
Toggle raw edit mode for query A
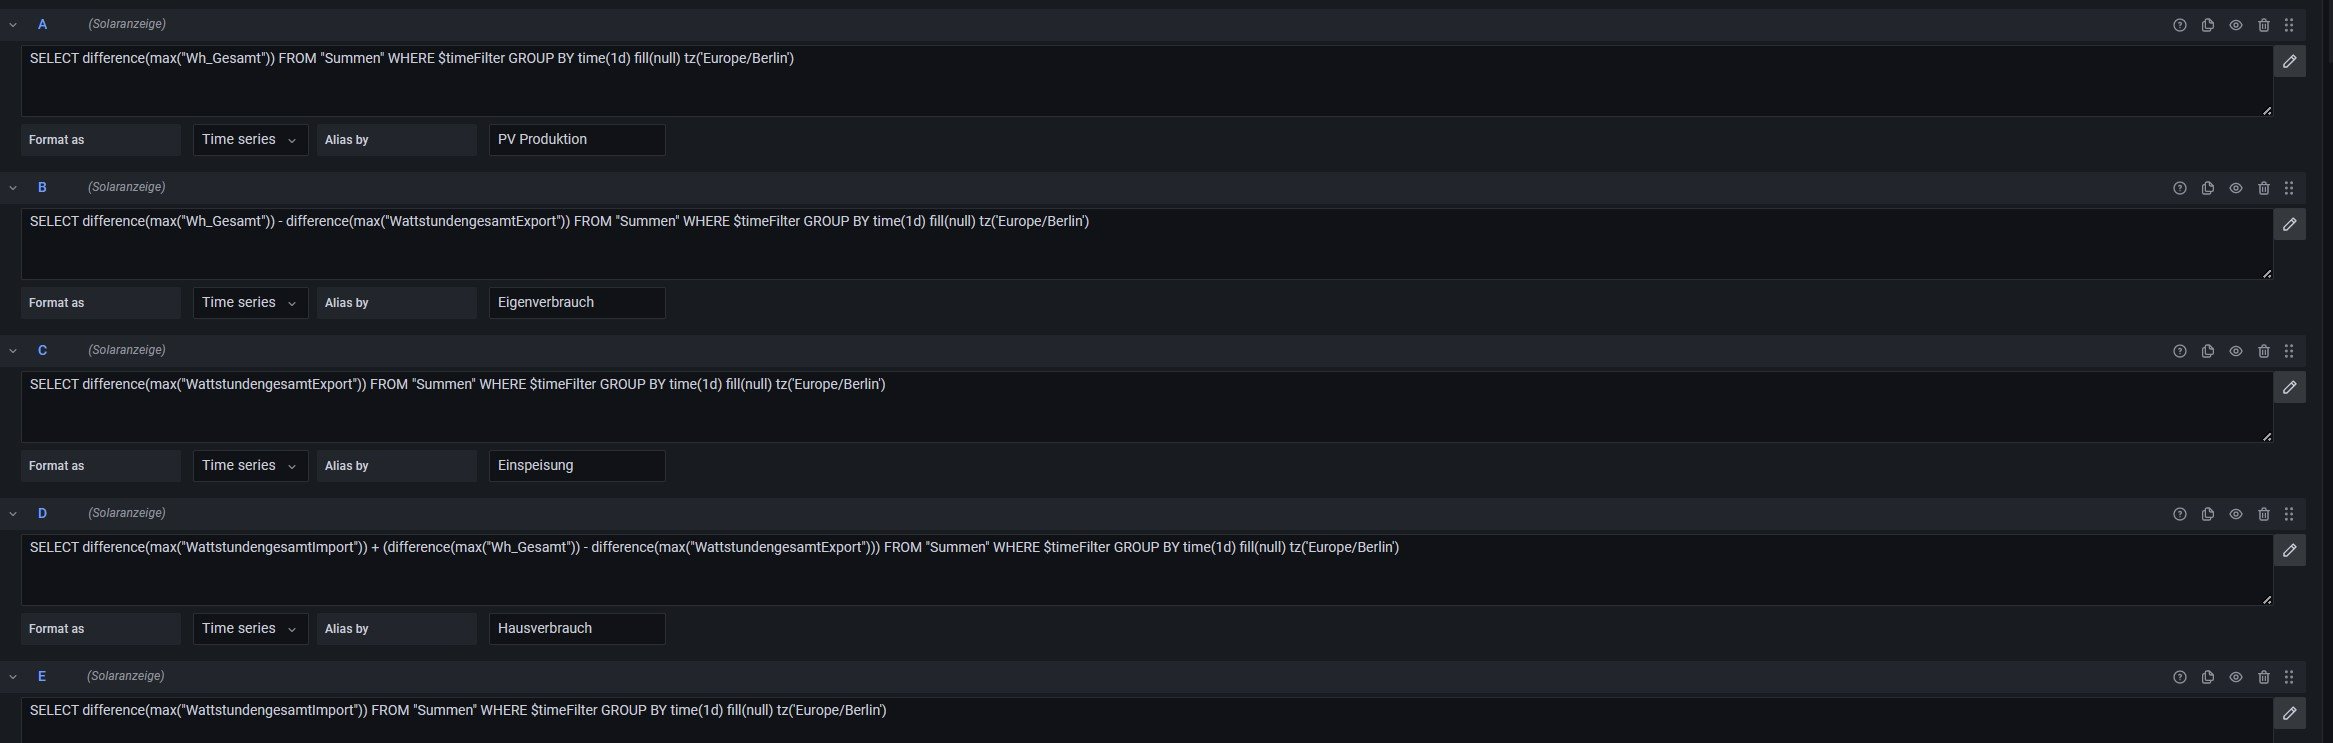(x=2290, y=61)
